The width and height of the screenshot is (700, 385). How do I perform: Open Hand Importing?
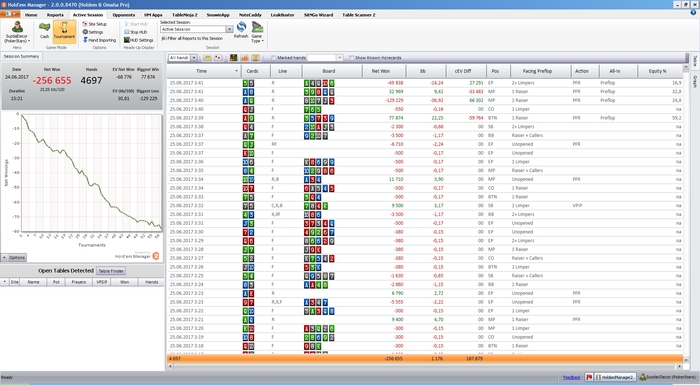(x=99, y=40)
